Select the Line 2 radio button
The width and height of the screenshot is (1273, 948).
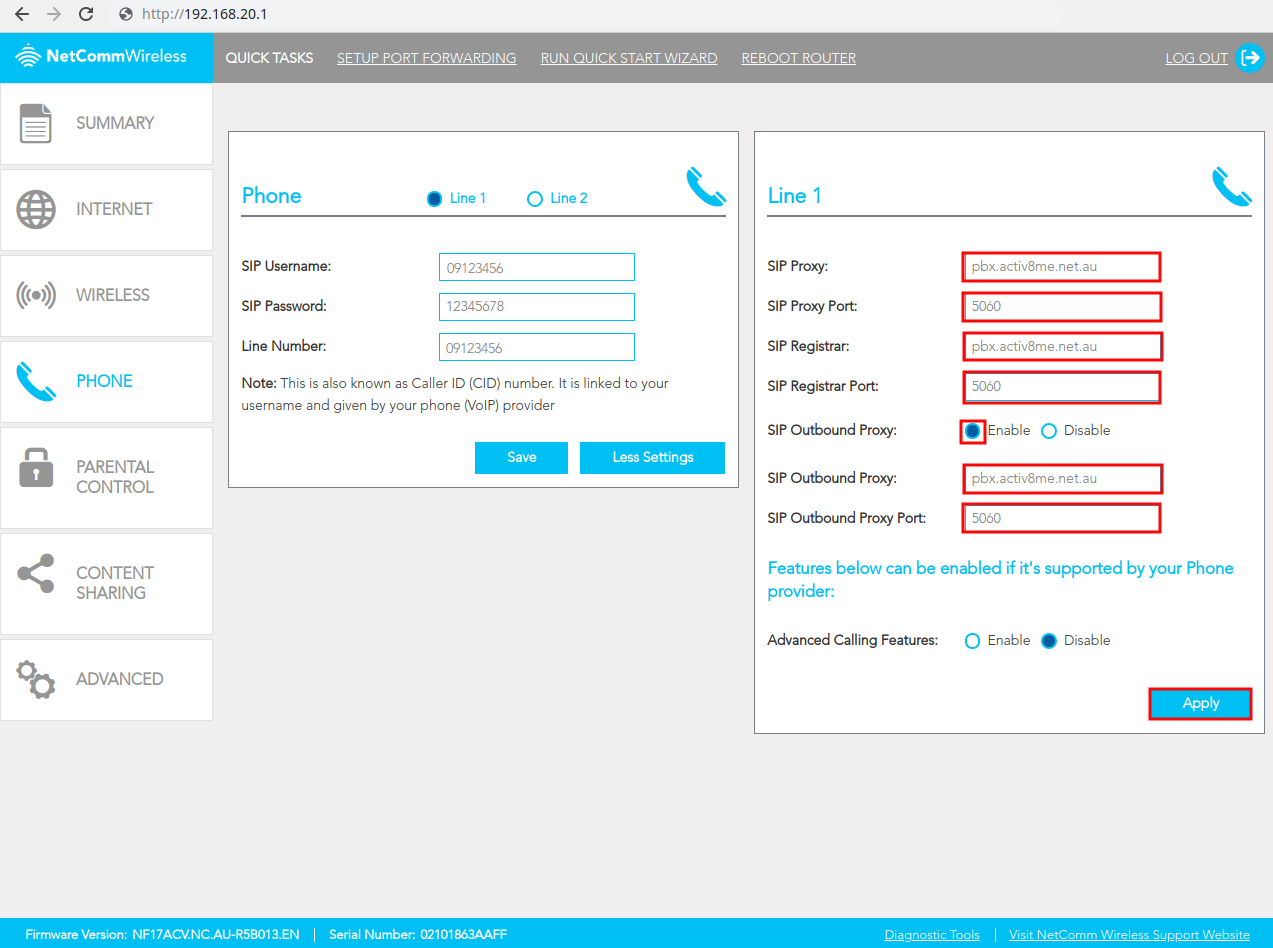click(x=534, y=199)
